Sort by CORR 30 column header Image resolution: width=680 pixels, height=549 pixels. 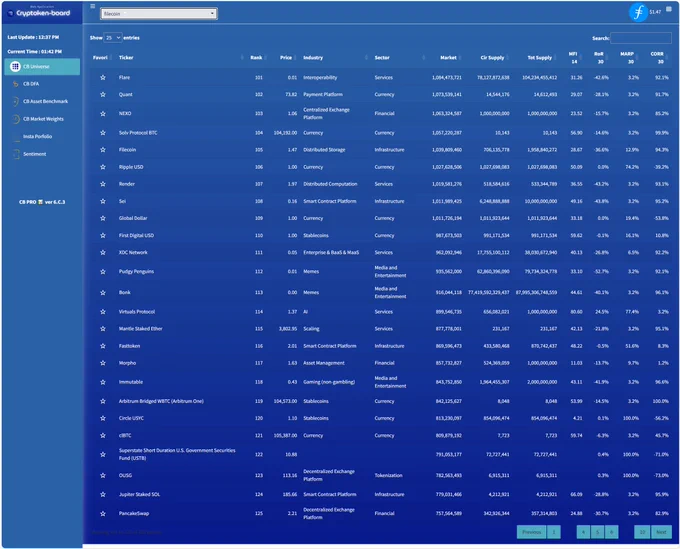[657, 58]
